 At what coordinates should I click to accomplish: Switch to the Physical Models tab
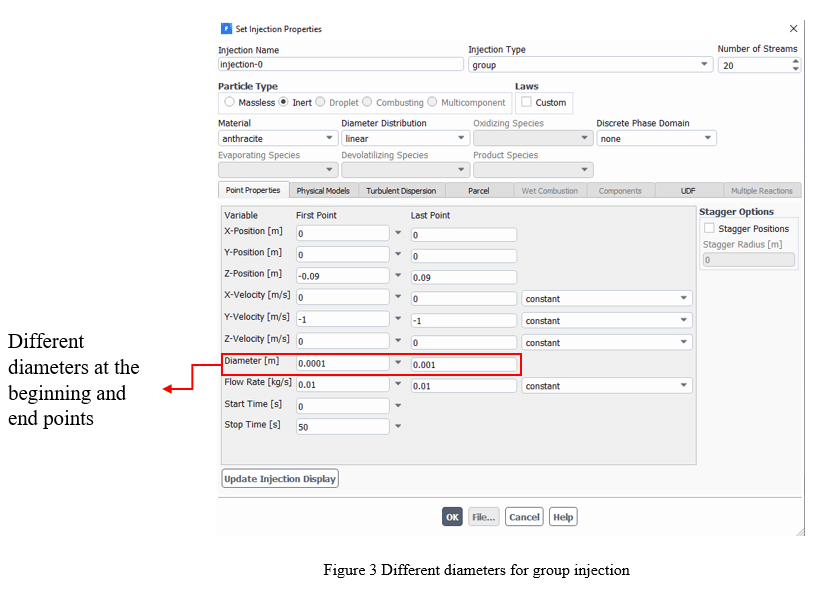pyautogui.click(x=322, y=190)
